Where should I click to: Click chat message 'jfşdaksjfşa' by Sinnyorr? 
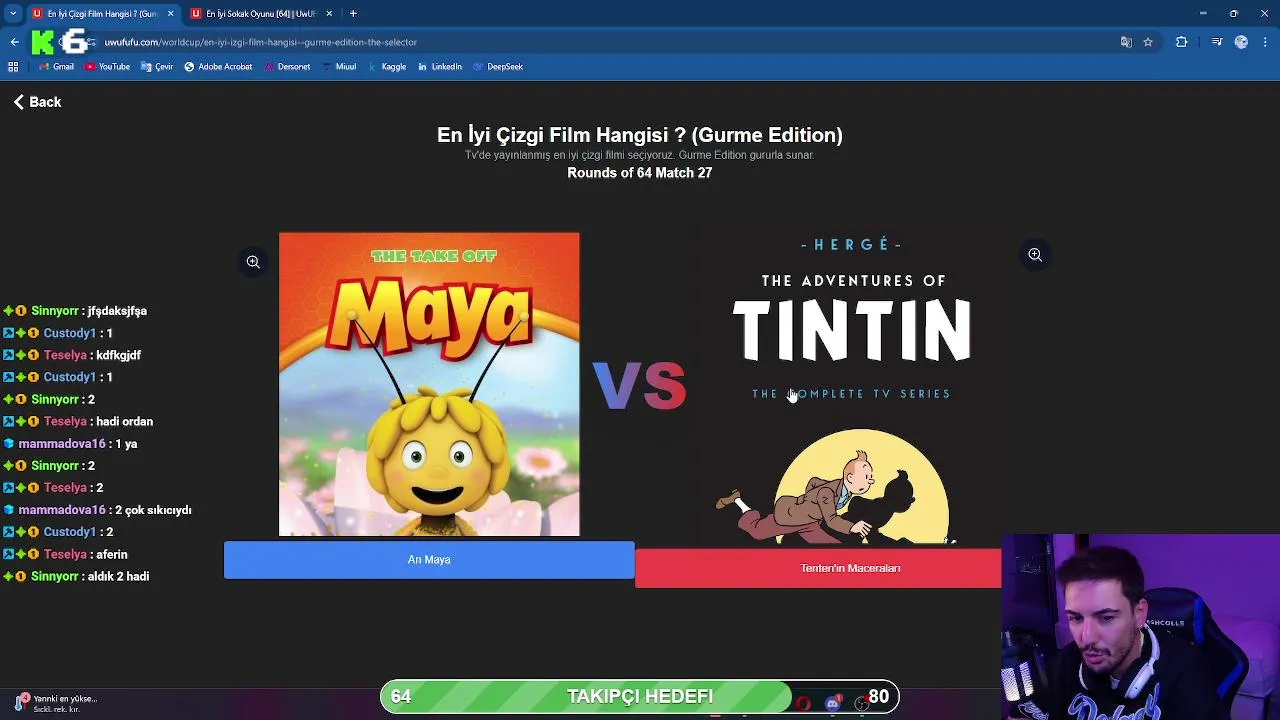(116, 311)
